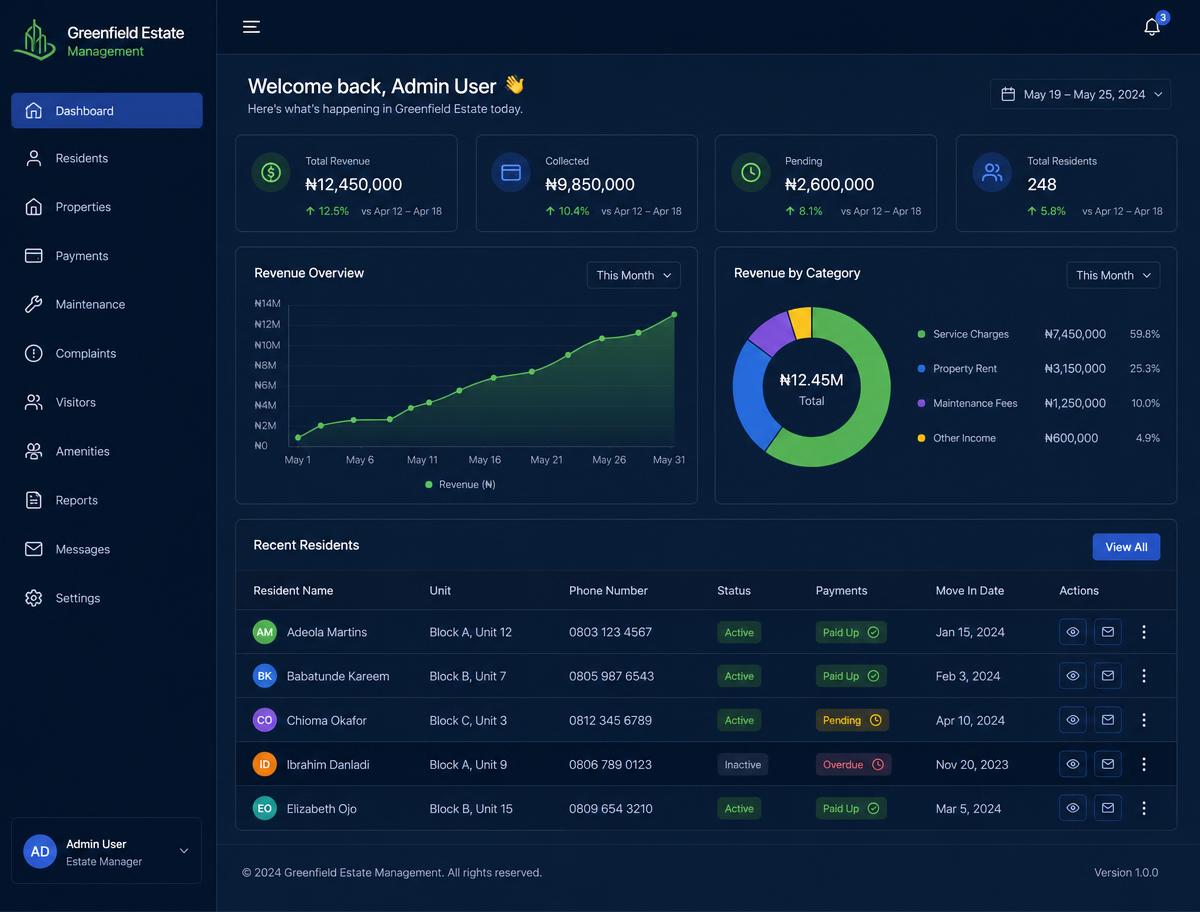Viewport: 1200px width, 912px height.
Task: View Chioma Okafor details eye icon
Action: 1073,720
